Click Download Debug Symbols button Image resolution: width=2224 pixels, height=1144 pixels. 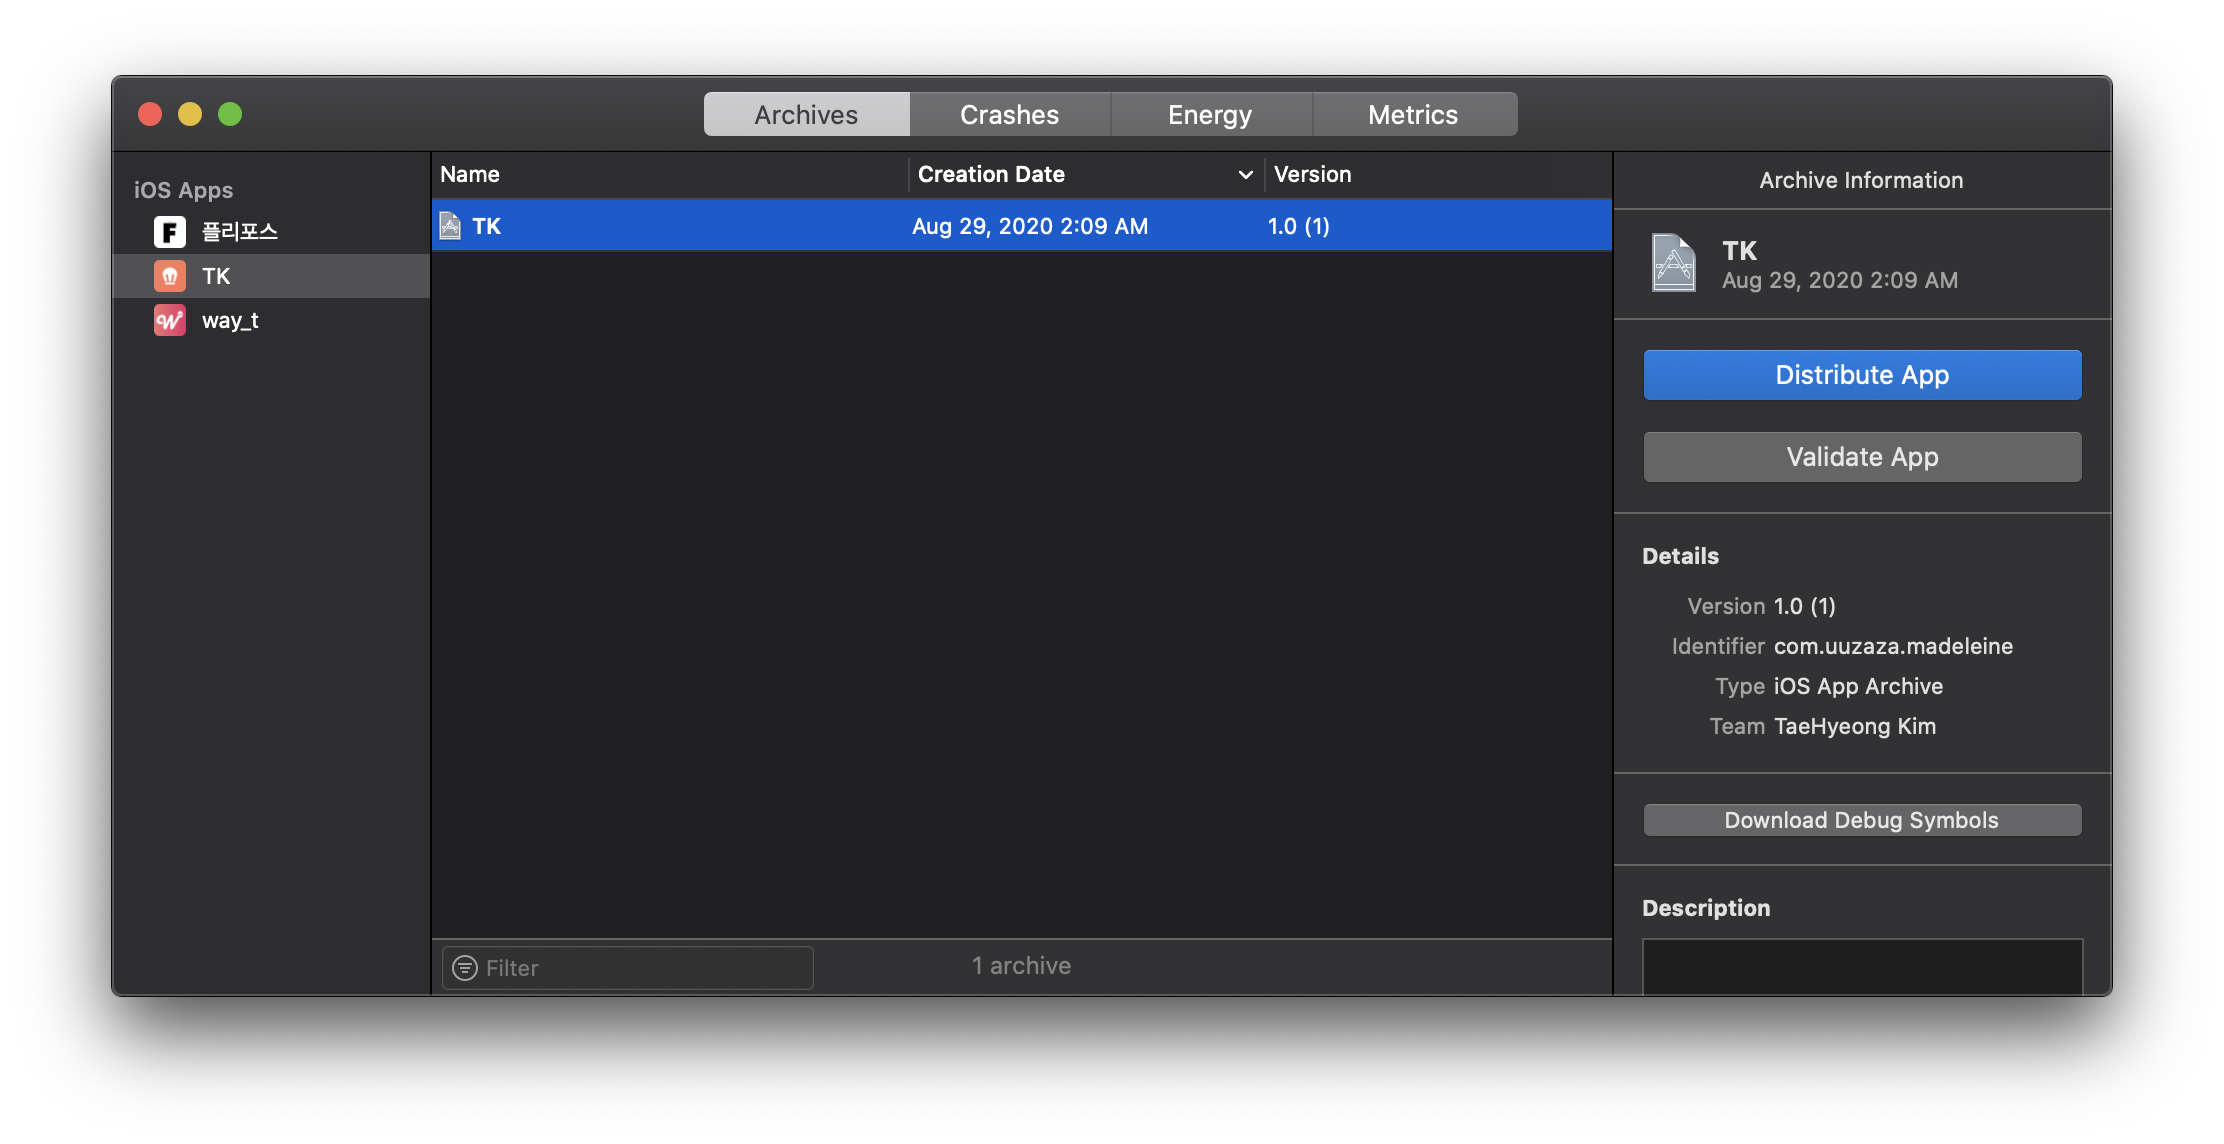pyautogui.click(x=1862, y=820)
